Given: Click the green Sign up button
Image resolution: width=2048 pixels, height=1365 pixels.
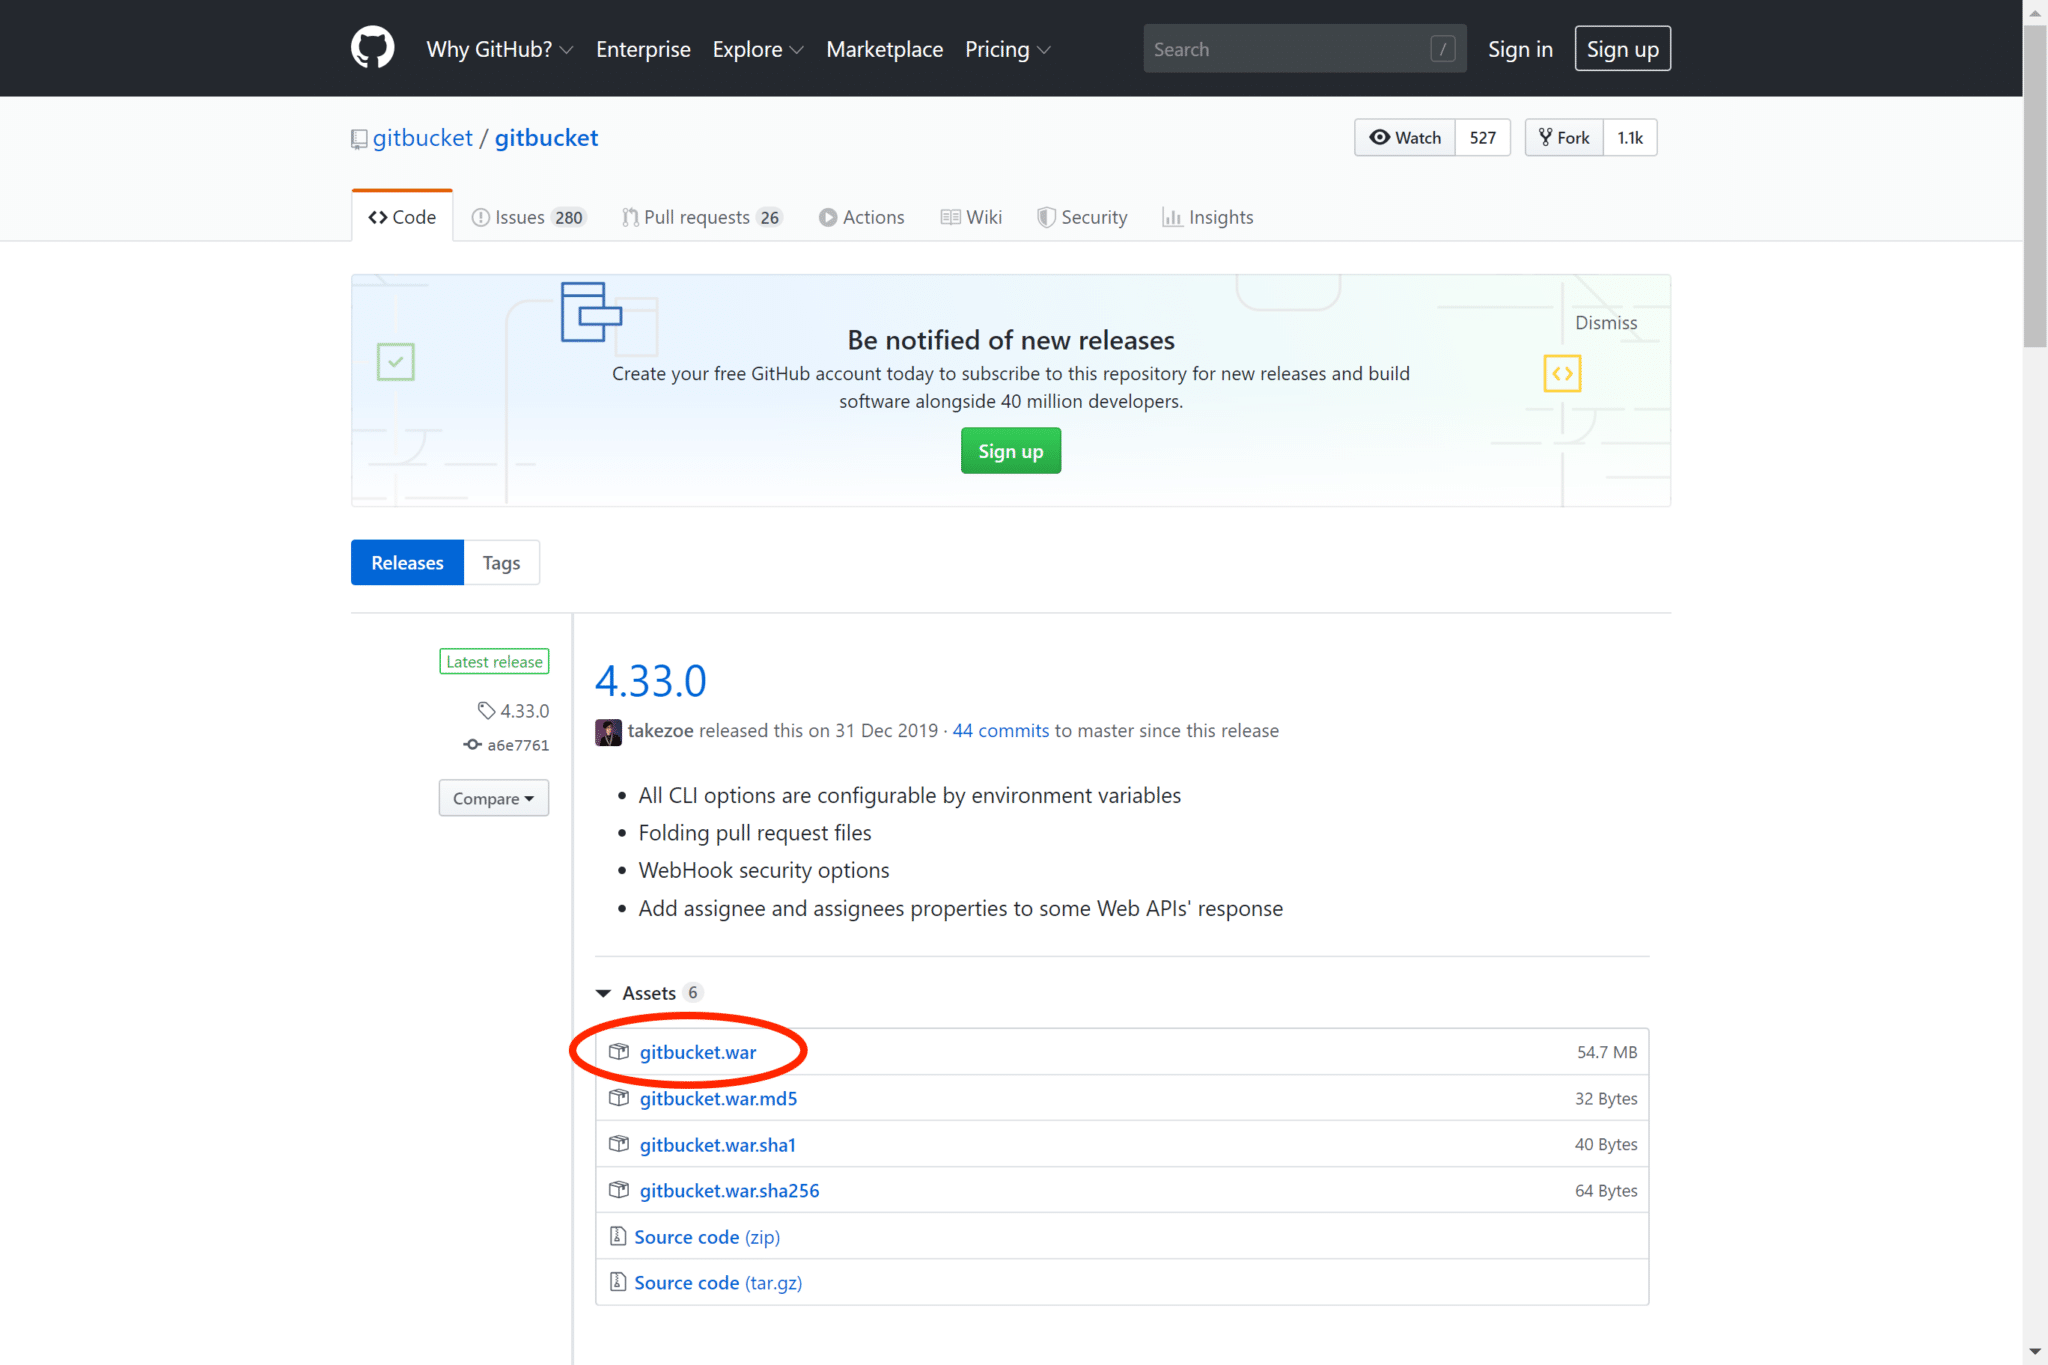Looking at the screenshot, I should (1010, 450).
